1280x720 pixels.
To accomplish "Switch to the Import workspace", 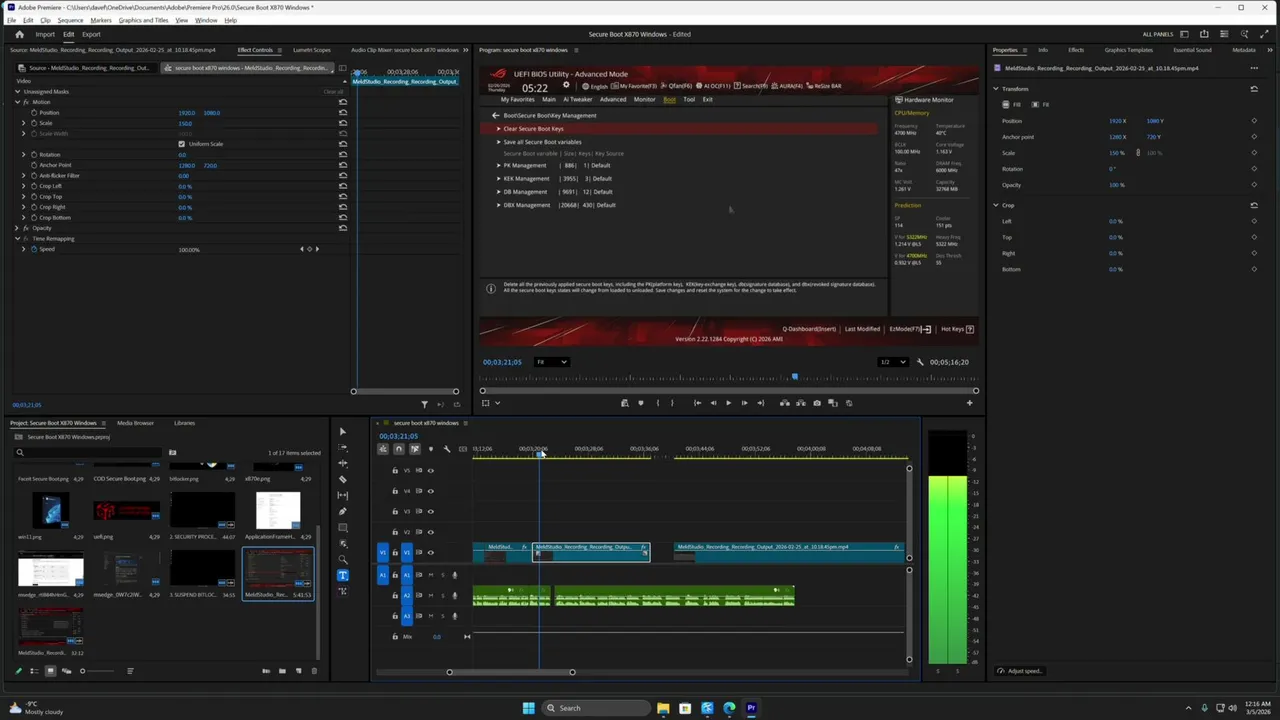I will pos(45,34).
